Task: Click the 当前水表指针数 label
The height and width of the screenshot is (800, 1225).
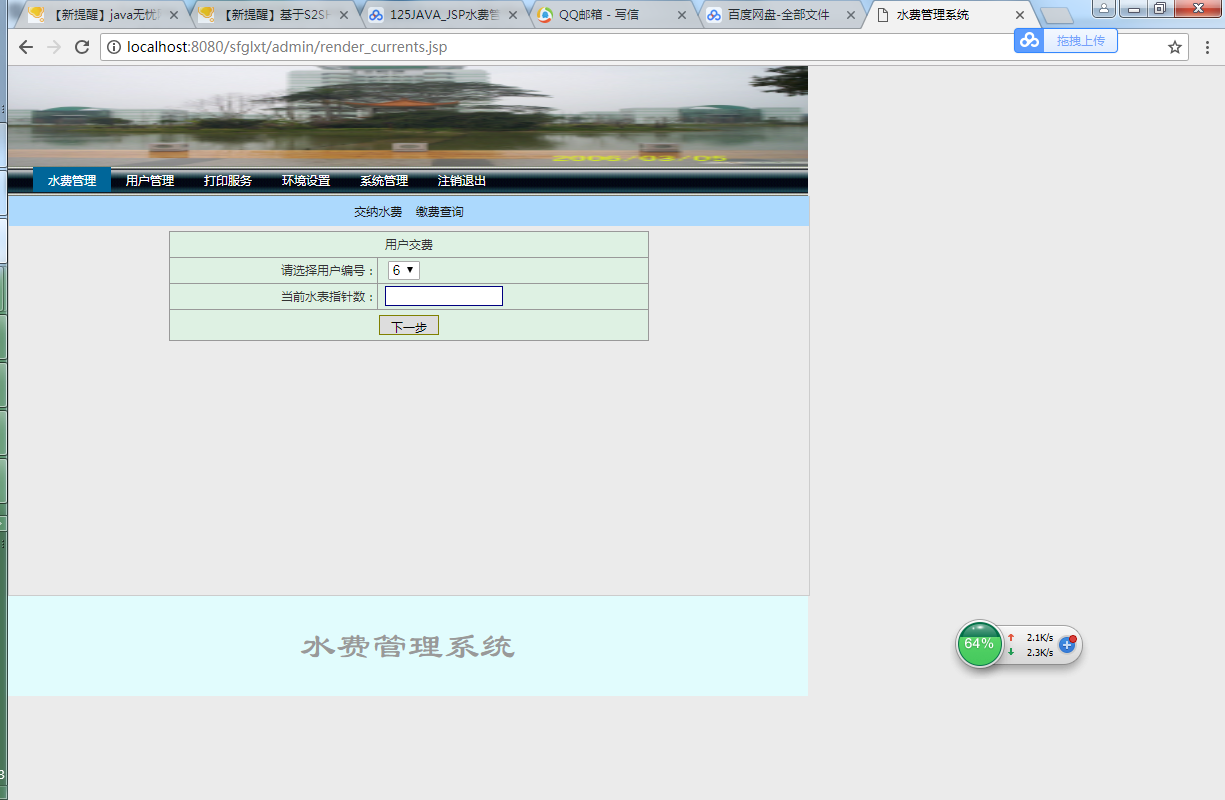Action: (x=328, y=297)
